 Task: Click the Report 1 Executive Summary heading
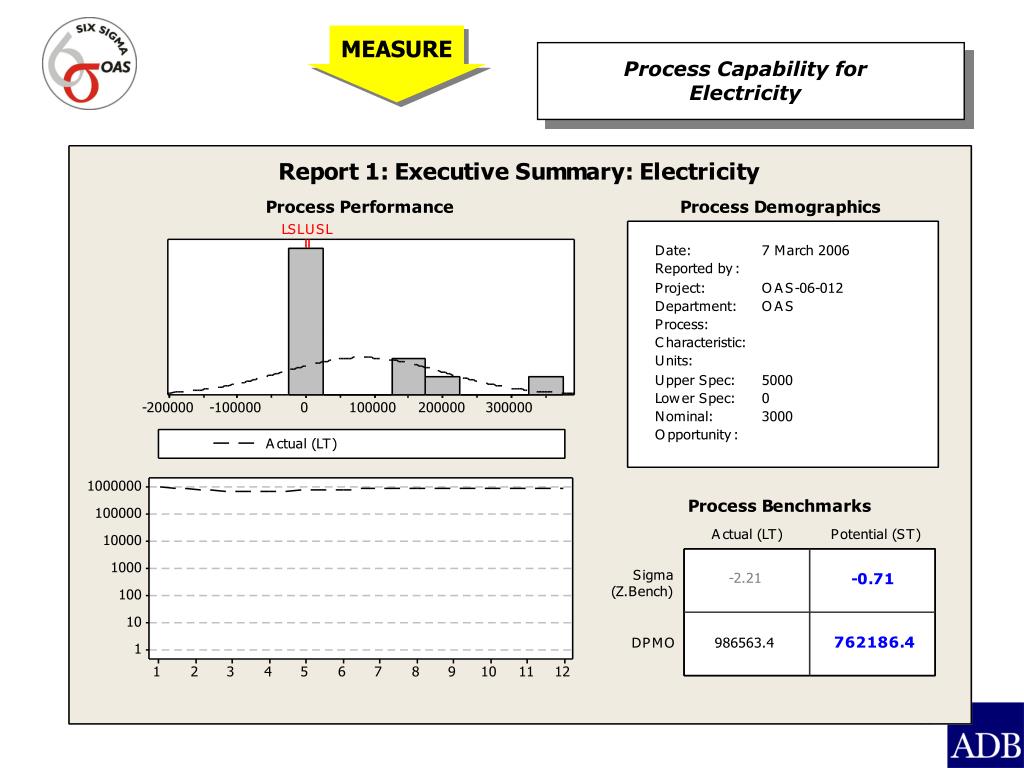(519, 171)
